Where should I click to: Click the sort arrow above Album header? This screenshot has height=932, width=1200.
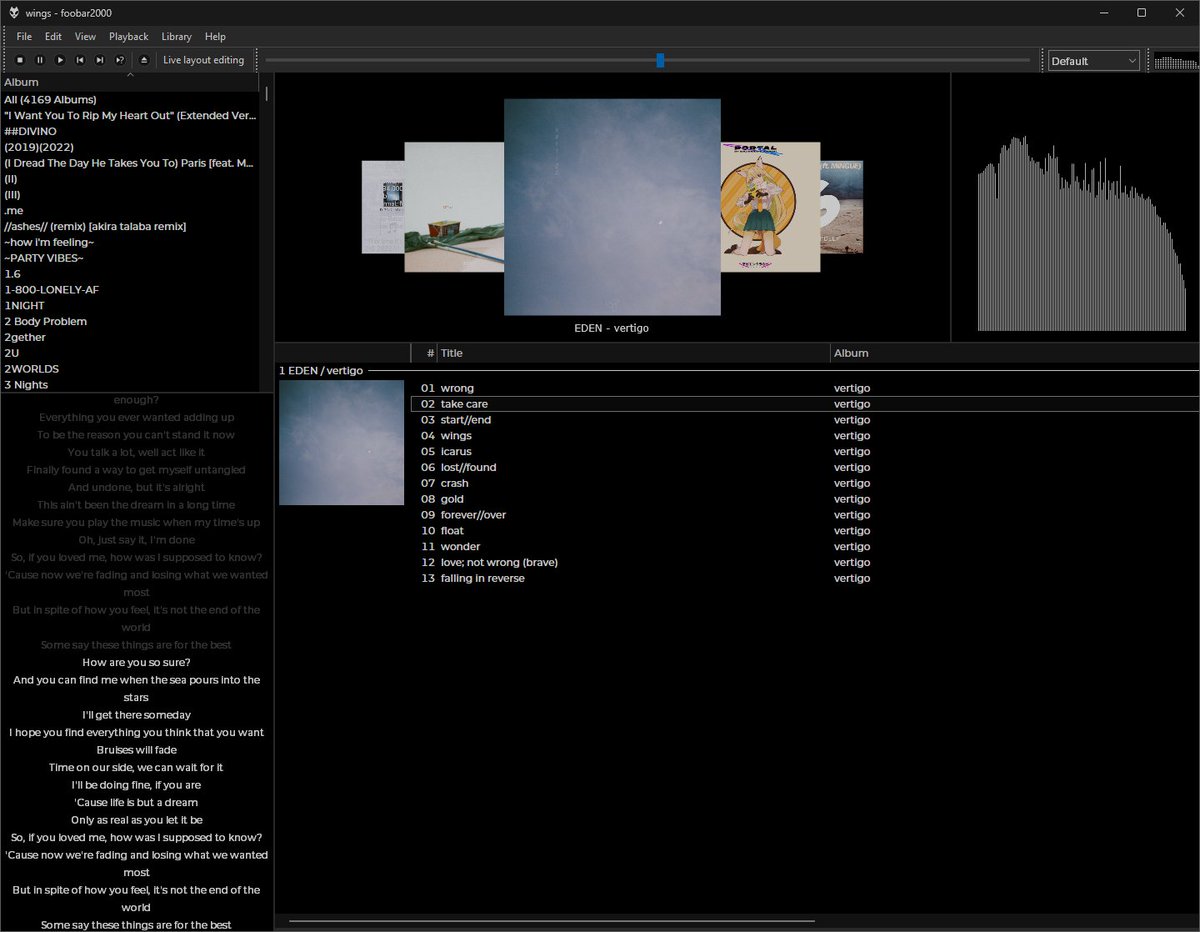point(130,74)
